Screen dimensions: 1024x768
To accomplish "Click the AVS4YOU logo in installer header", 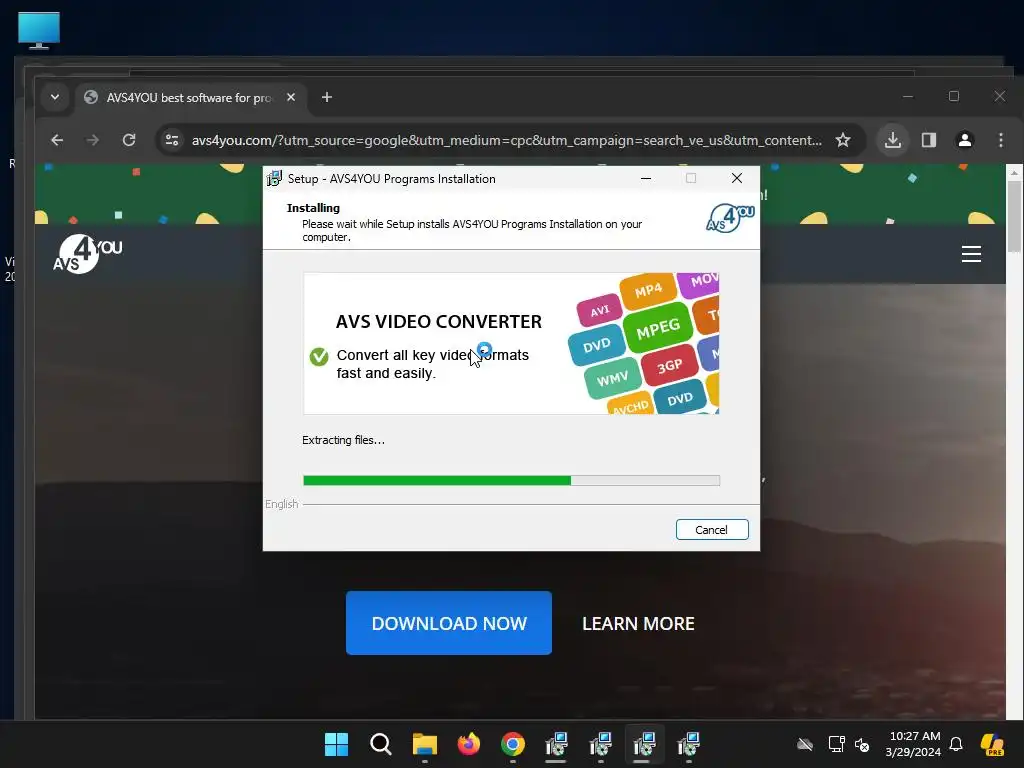I will pos(730,218).
